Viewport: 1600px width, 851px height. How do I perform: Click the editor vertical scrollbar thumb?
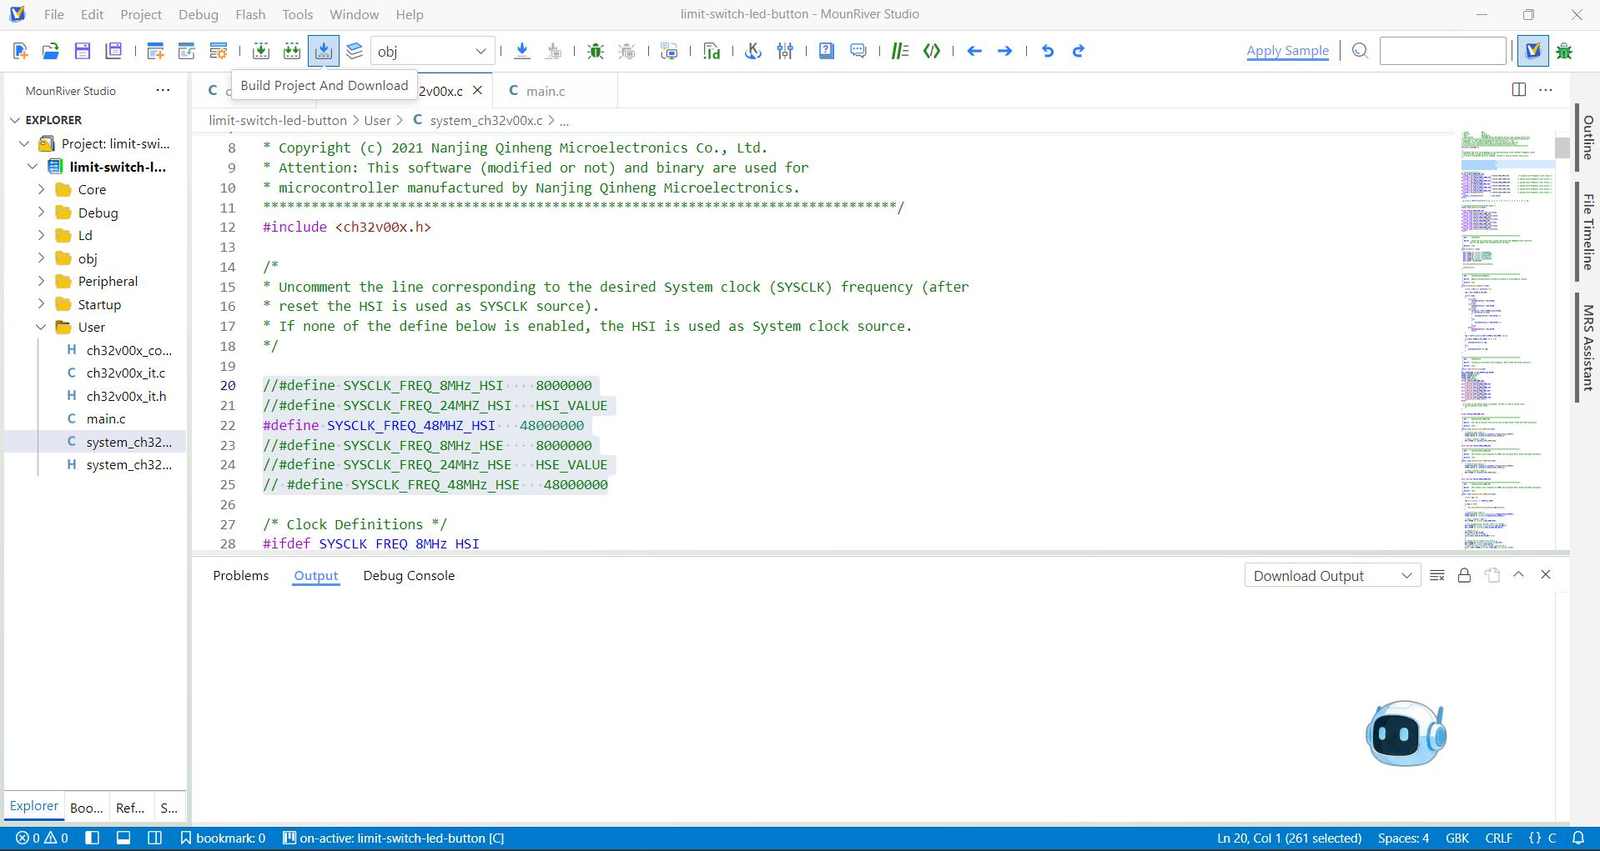coord(1562,148)
